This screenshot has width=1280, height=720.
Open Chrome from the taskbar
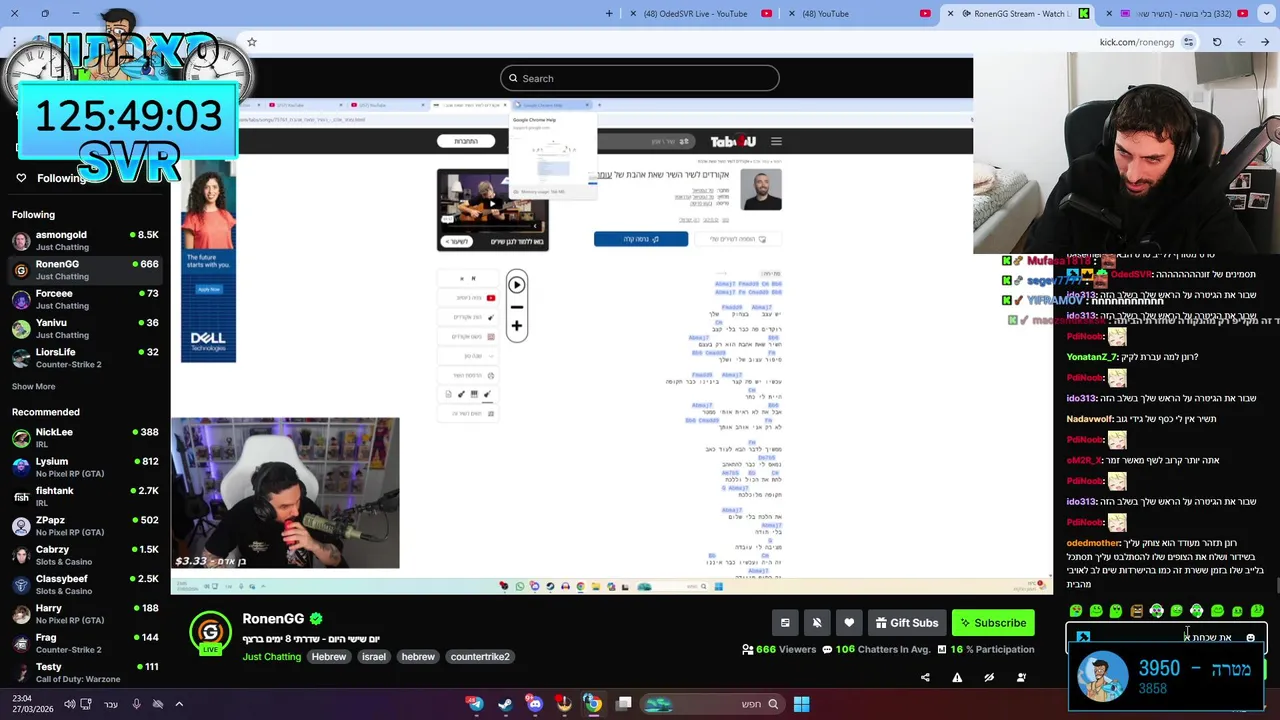(x=593, y=704)
